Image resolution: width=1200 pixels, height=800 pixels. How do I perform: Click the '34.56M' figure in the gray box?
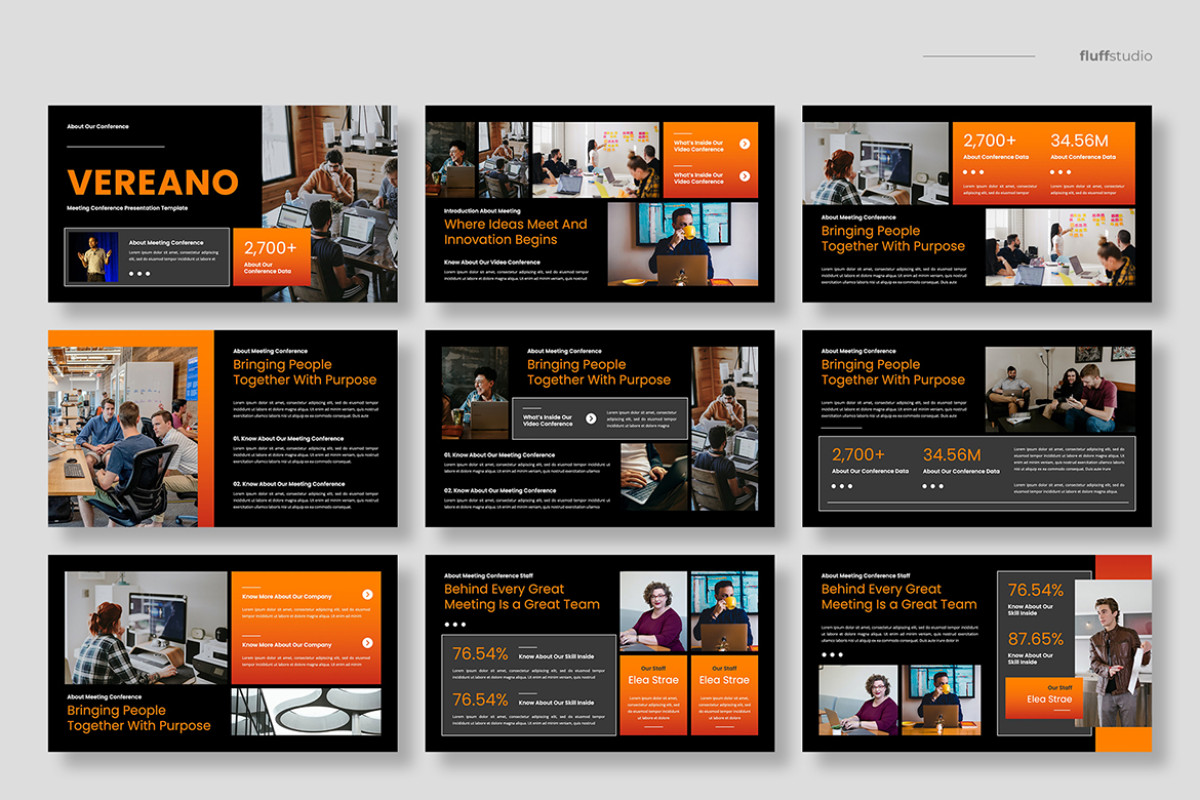pos(952,455)
